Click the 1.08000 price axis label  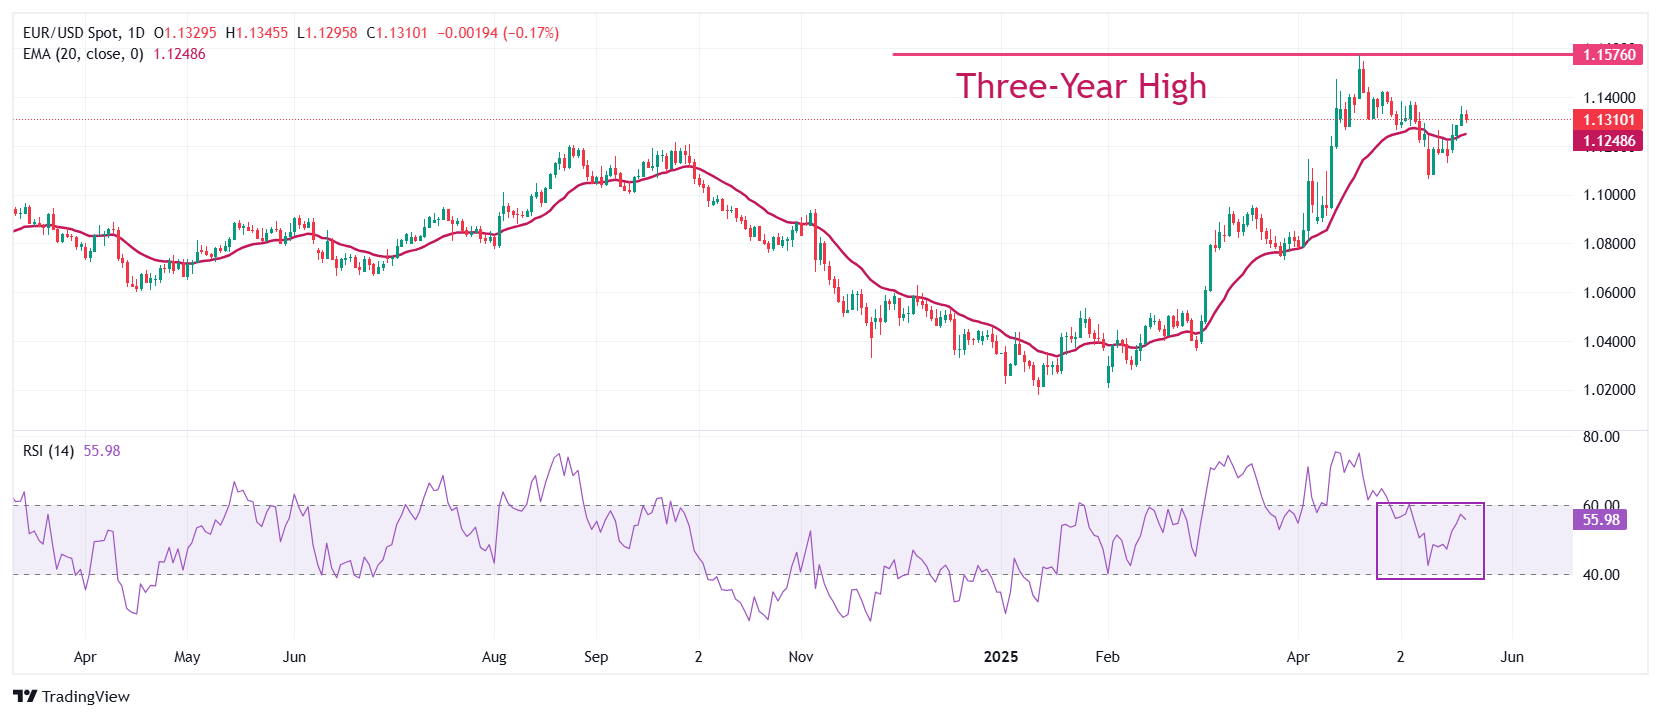coord(1609,244)
